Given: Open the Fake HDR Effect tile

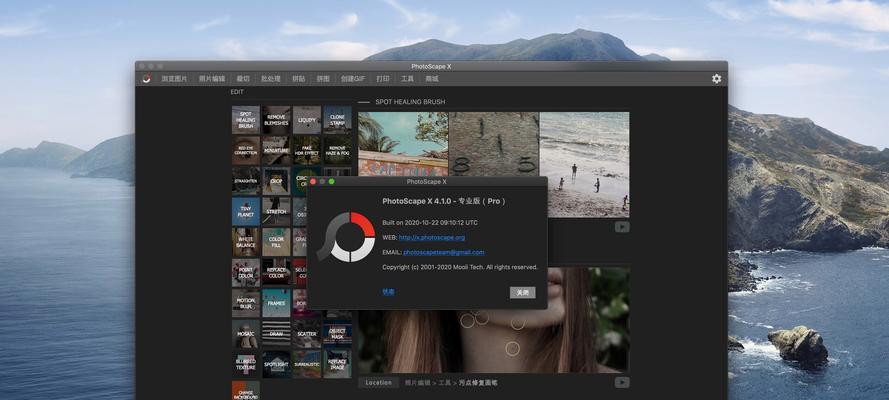Looking at the screenshot, I should pyautogui.click(x=307, y=150).
